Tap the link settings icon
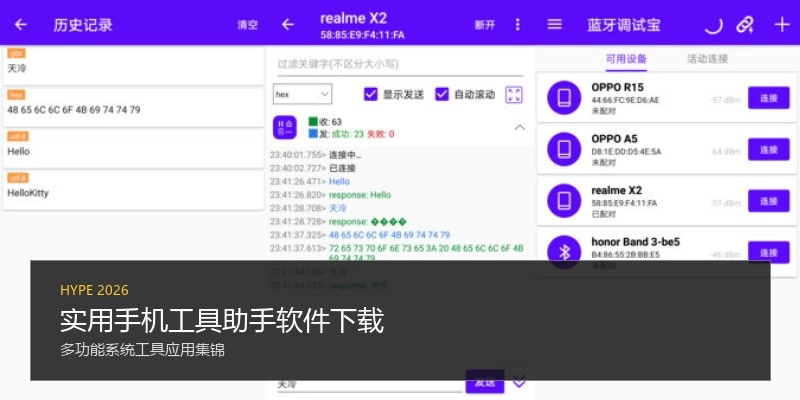This screenshot has width=800, height=400. pos(745,24)
